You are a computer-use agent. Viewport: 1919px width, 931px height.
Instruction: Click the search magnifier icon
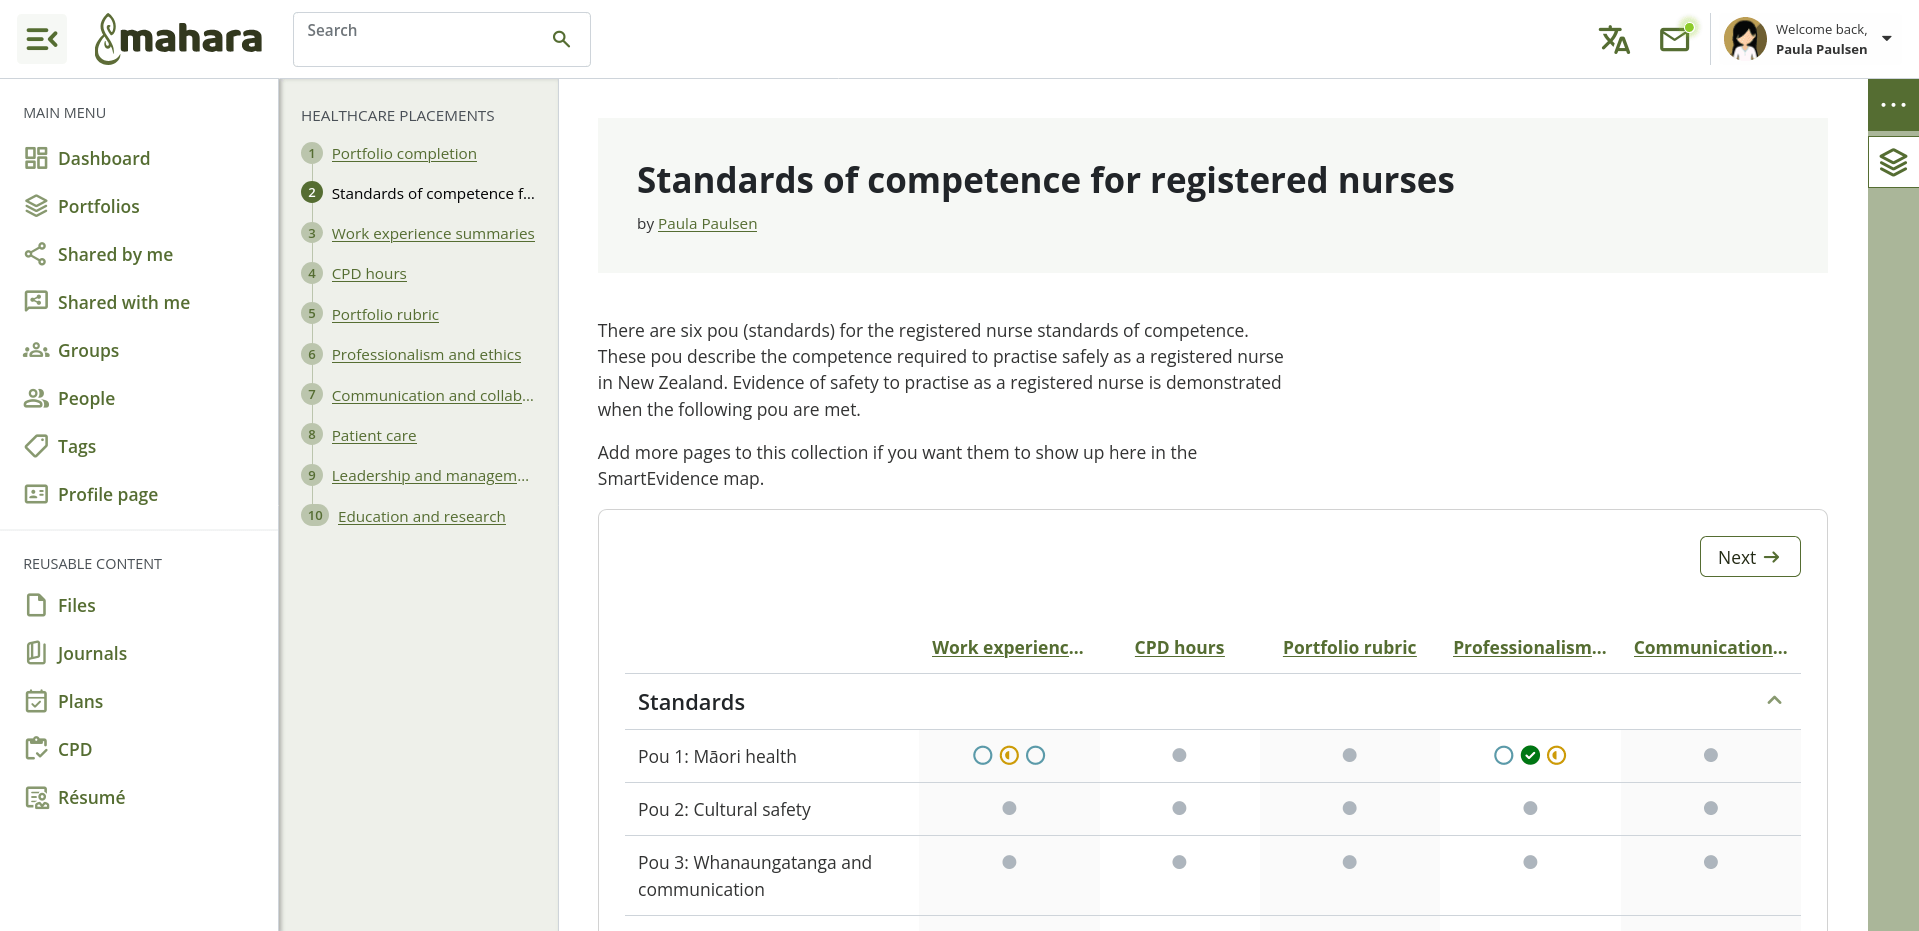tap(561, 39)
